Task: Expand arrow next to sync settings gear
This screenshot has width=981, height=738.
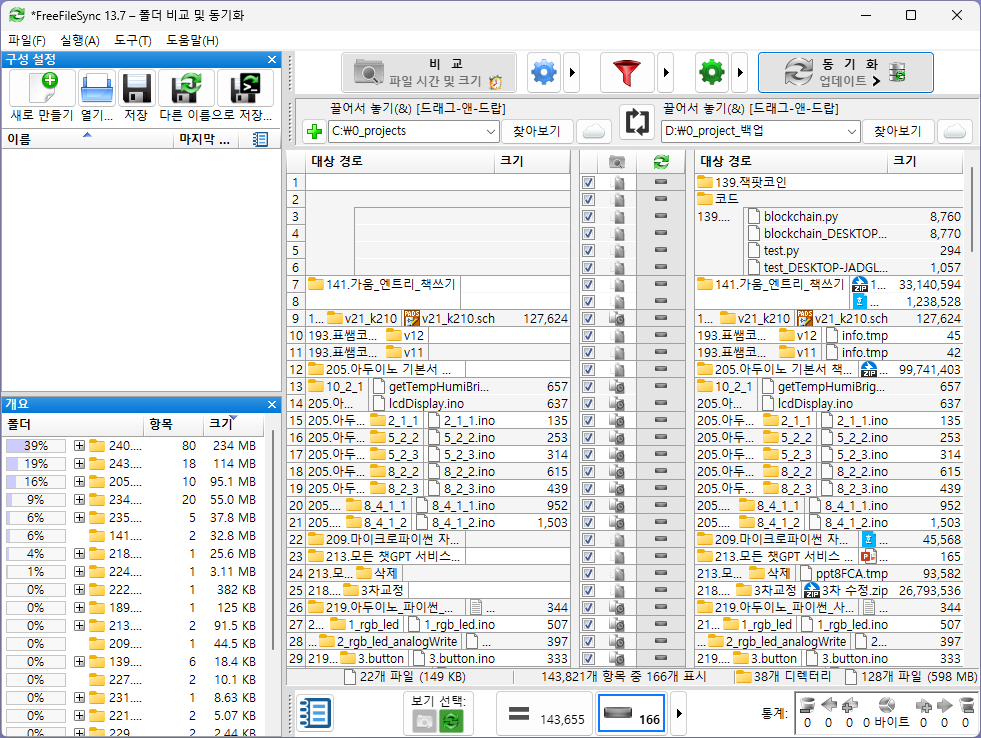Action: [740, 73]
